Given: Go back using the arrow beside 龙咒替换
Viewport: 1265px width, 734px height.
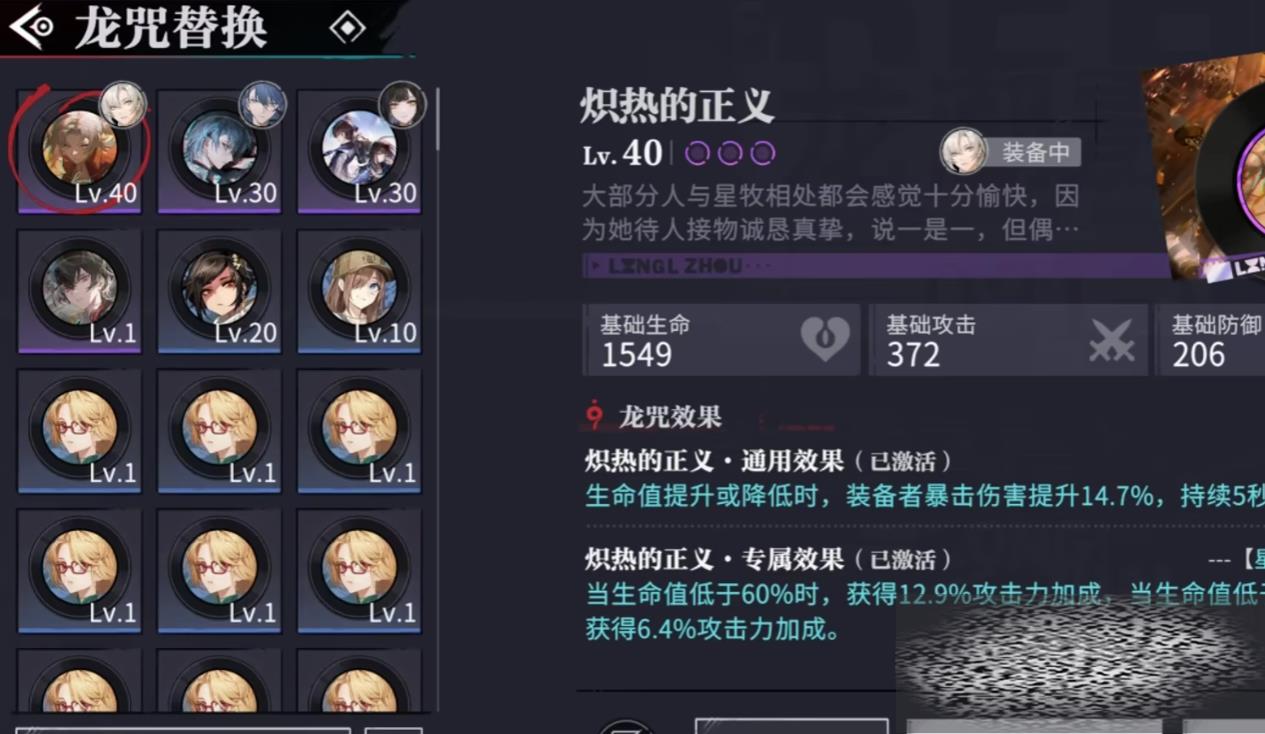Looking at the screenshot, I should tap(31, 27).
